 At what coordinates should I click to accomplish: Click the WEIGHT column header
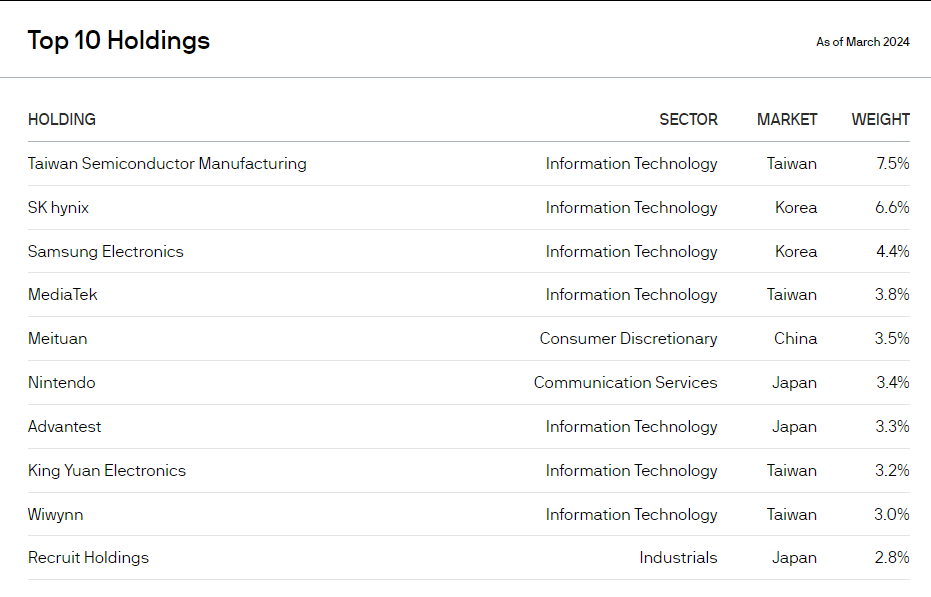(x=881, y=119)
